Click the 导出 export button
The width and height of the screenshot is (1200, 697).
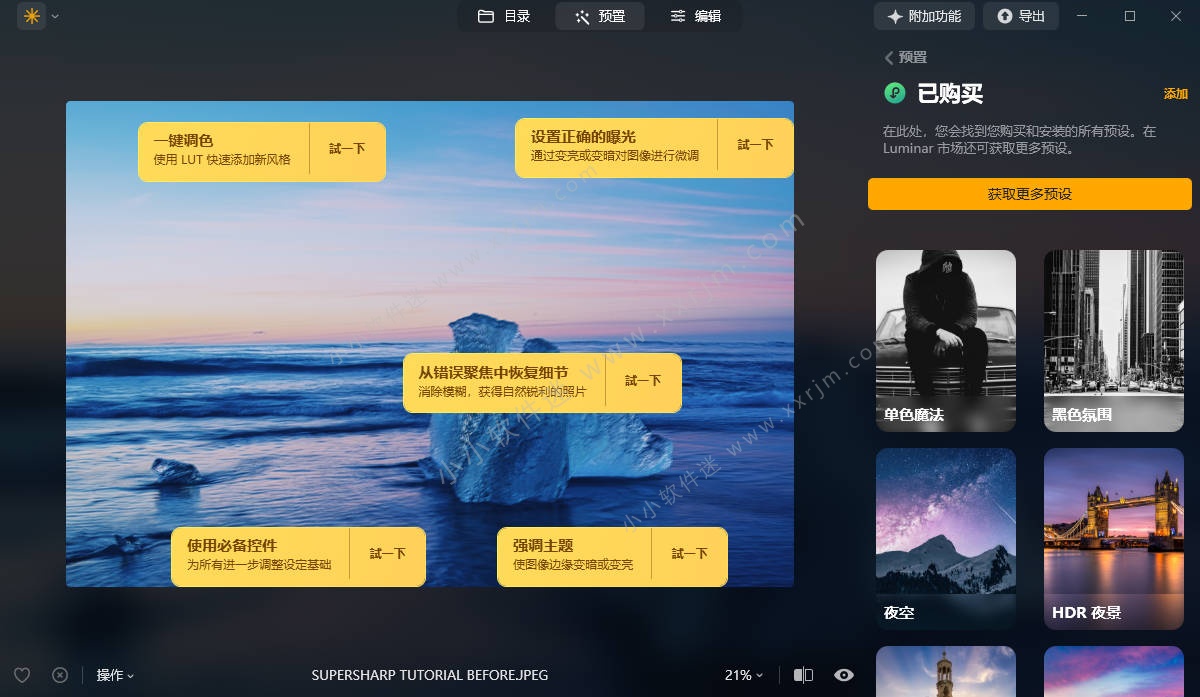click(x=1020, y=16)
